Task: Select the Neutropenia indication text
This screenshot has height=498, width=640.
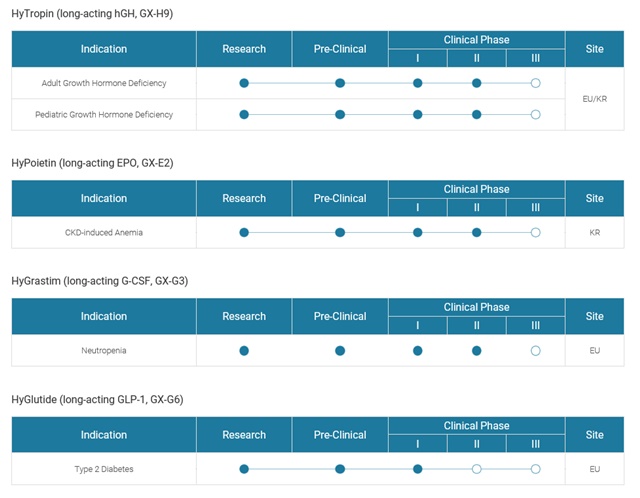Action: (104, 351)
